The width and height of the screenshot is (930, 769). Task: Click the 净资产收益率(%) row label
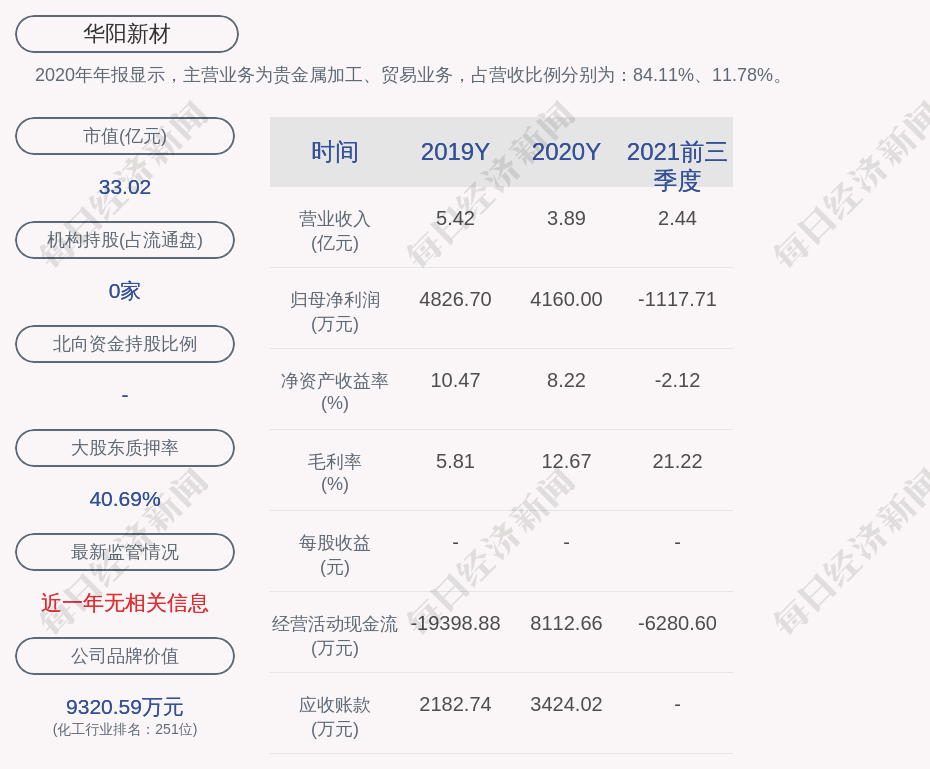point(335,392)
